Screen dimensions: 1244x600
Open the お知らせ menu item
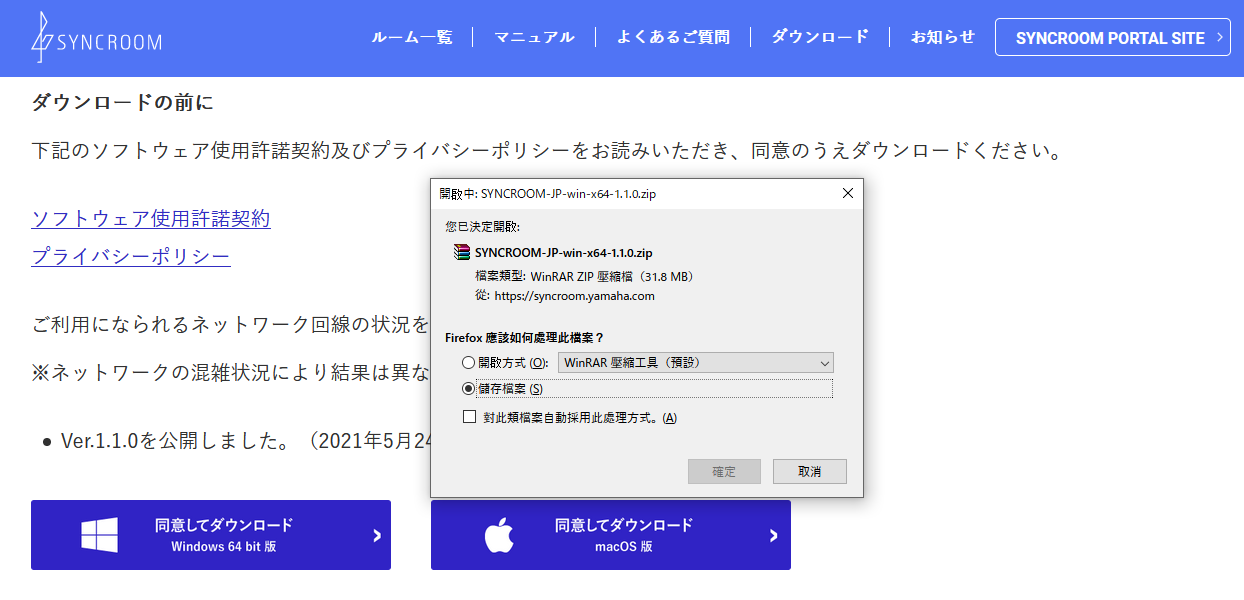[942, 37]
